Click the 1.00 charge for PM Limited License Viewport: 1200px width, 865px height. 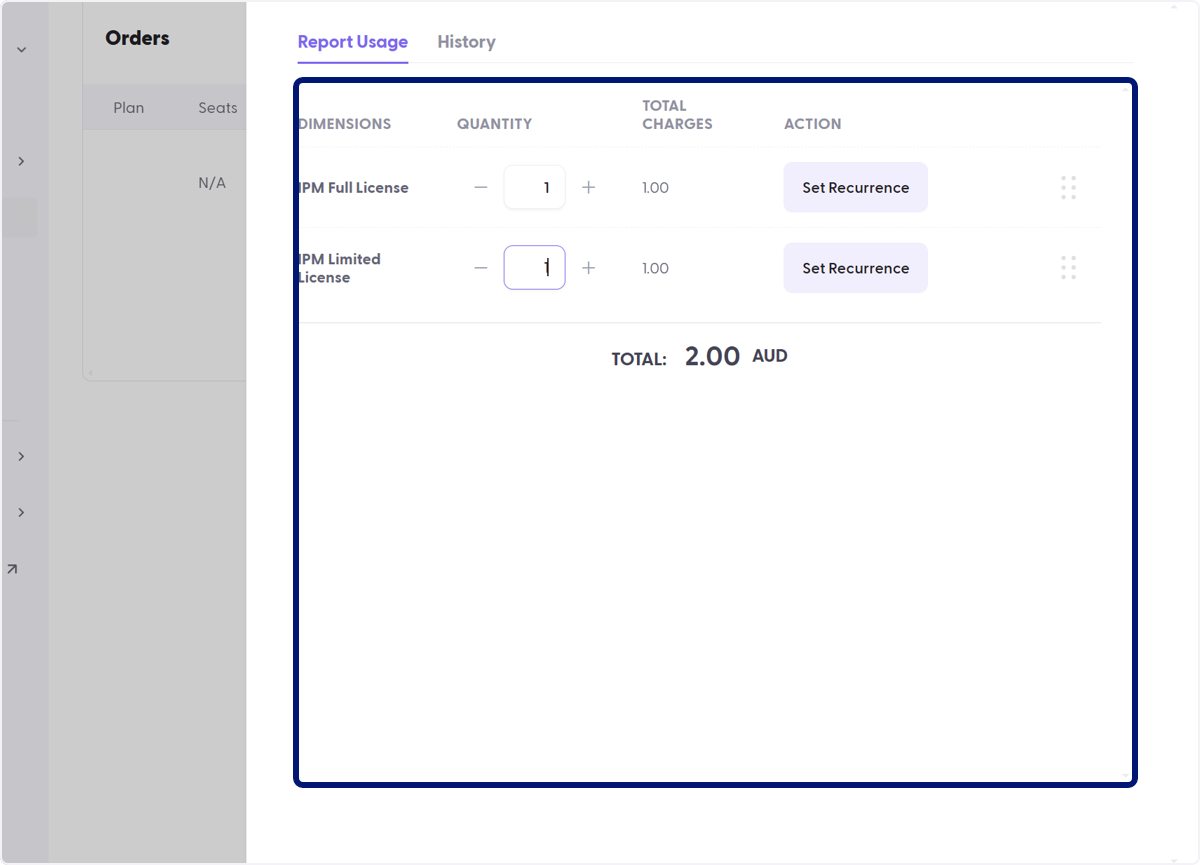pyautogui.click(x=656, y=268)
